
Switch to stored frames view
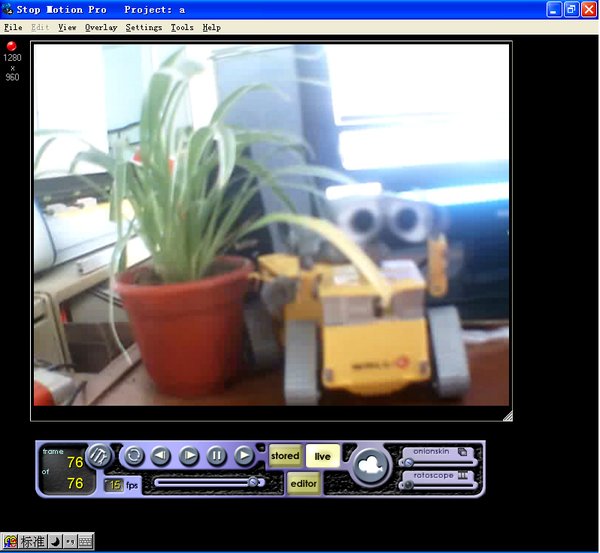pyautogui.click(x=285, y=456)
